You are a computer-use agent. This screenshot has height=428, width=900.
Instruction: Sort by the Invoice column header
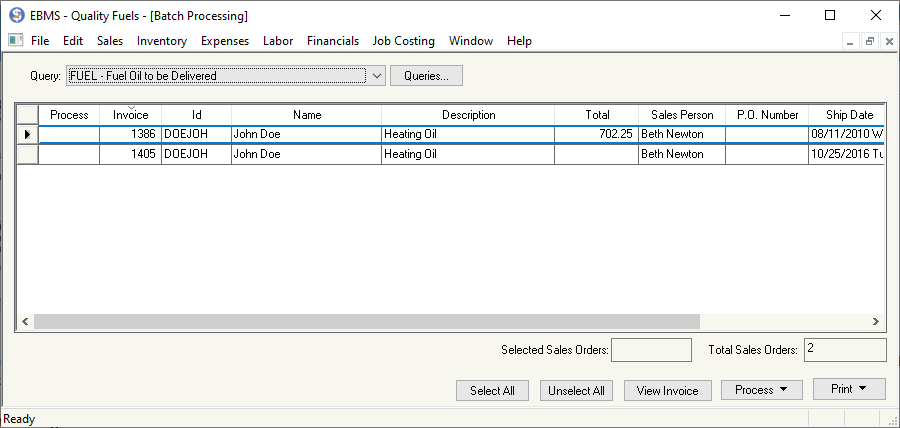(130, 115)
